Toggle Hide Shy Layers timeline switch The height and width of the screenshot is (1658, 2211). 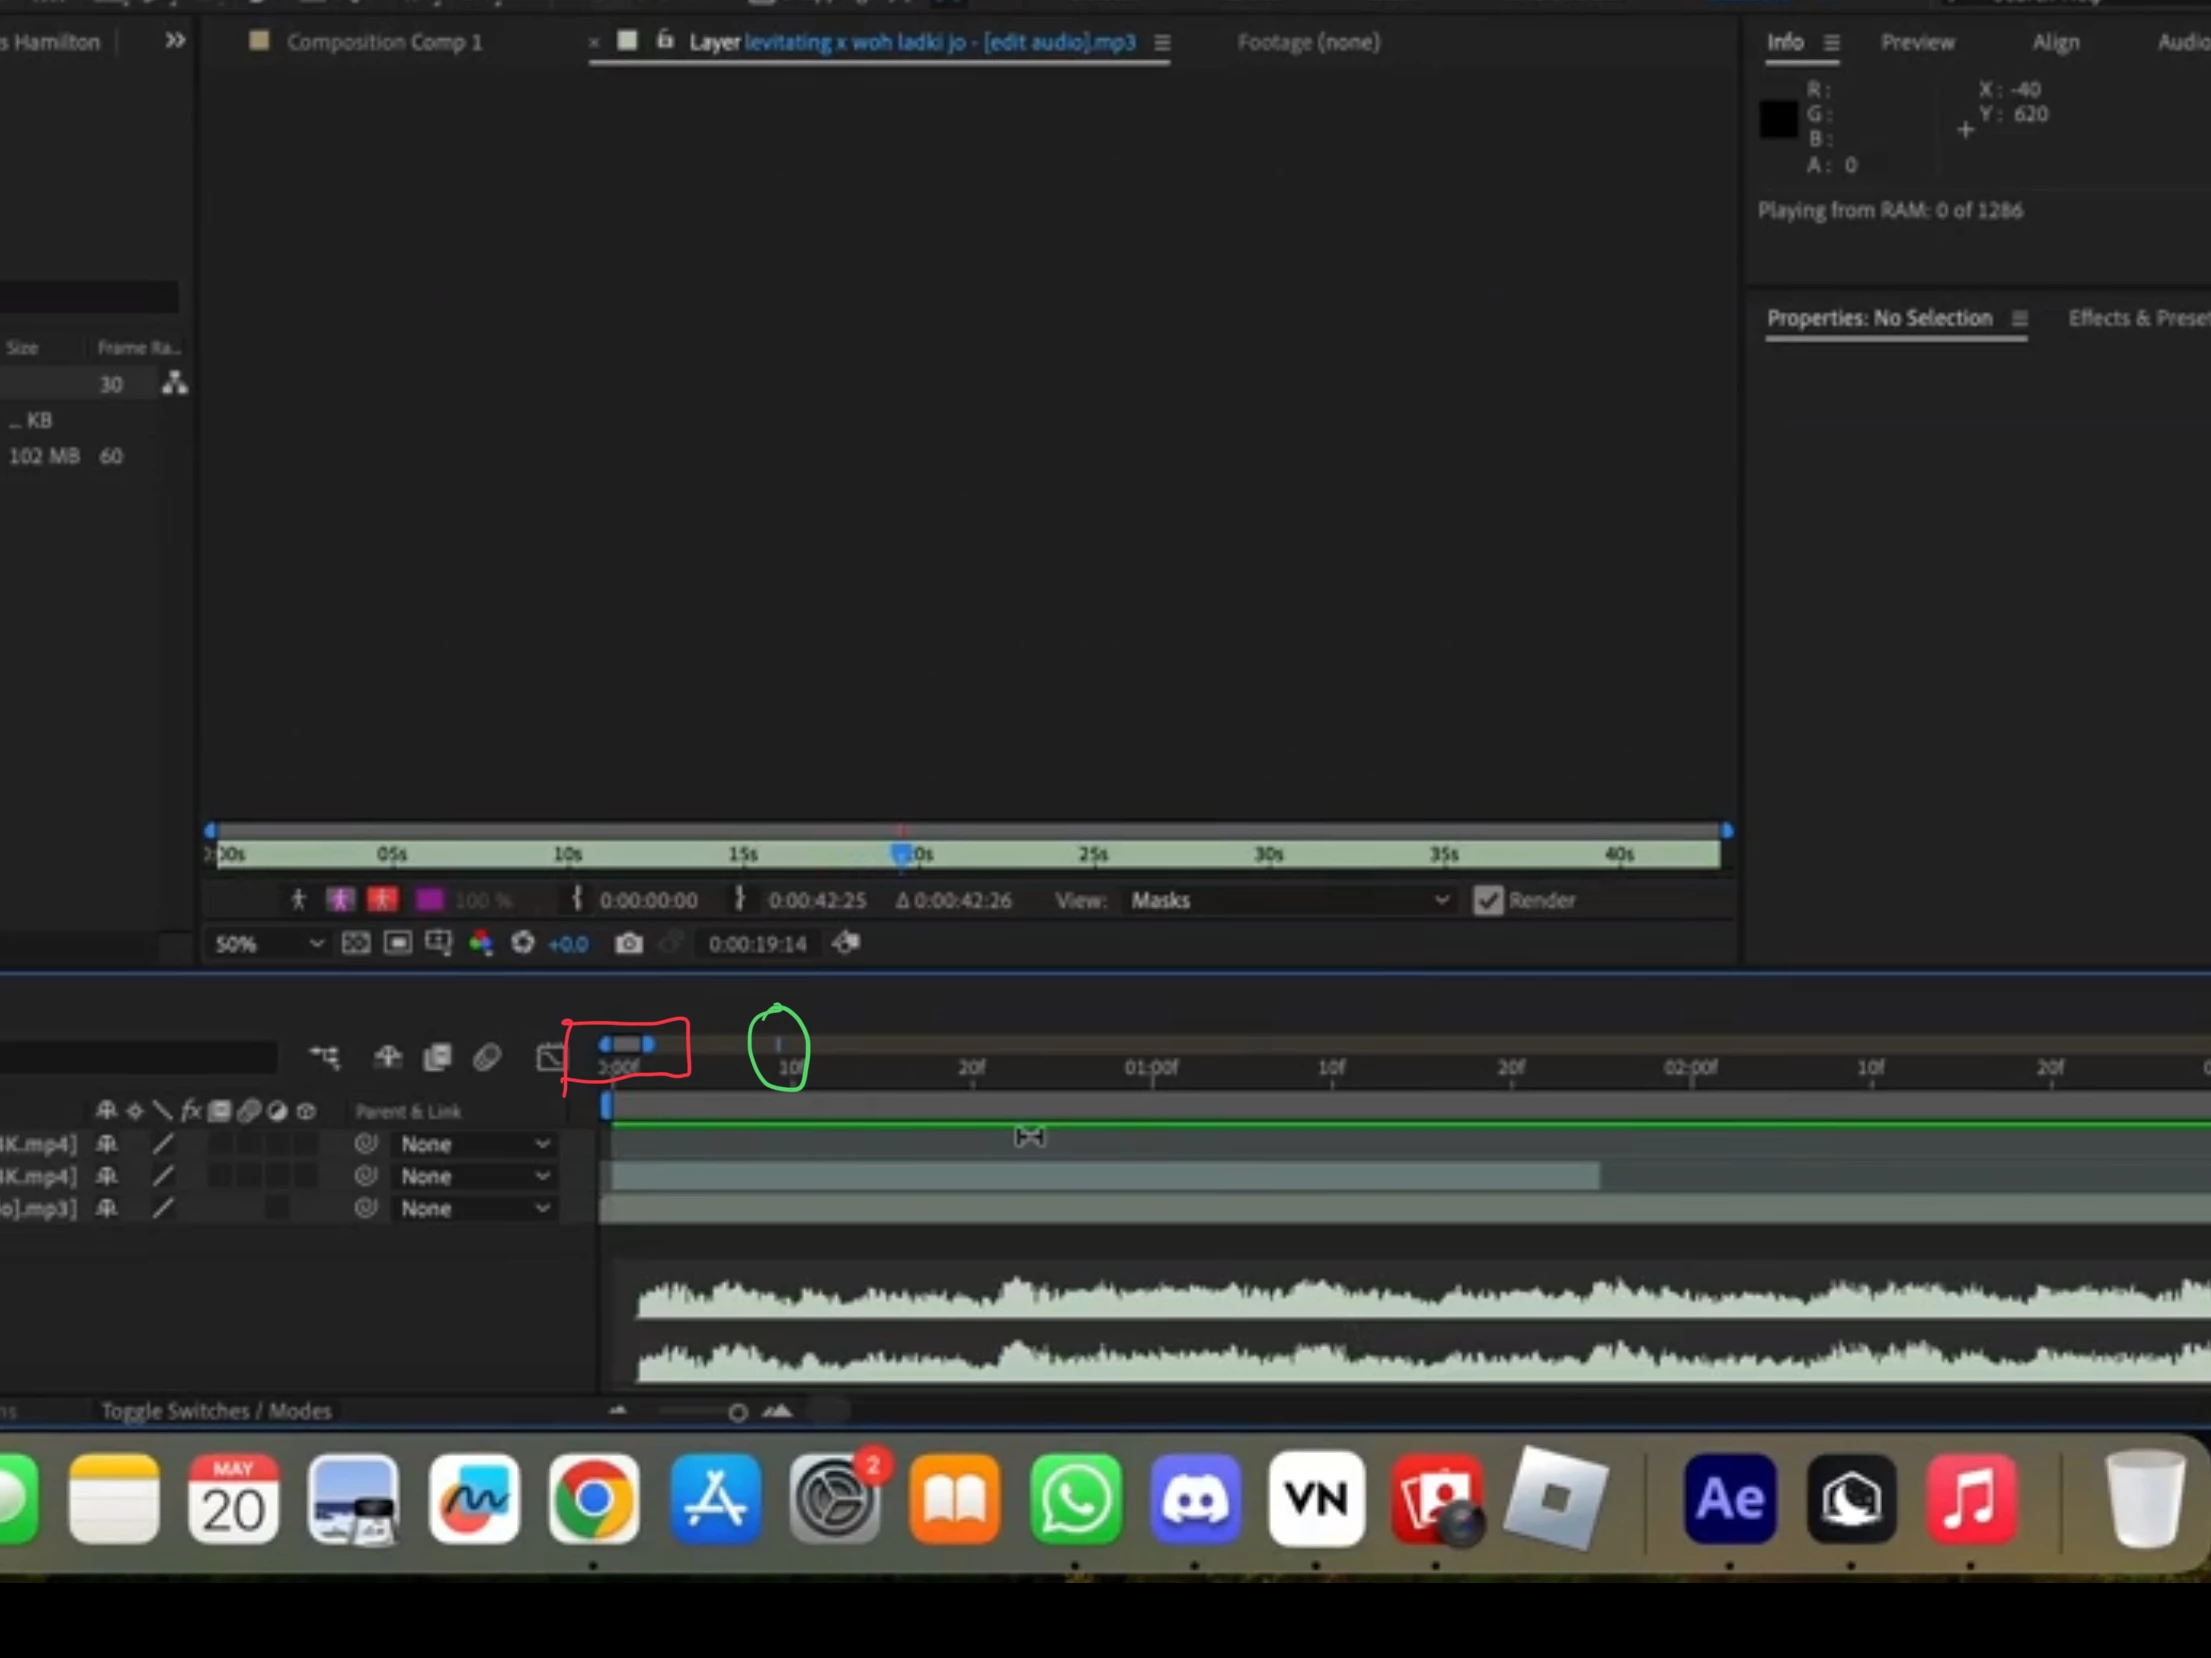point(387,1057)
